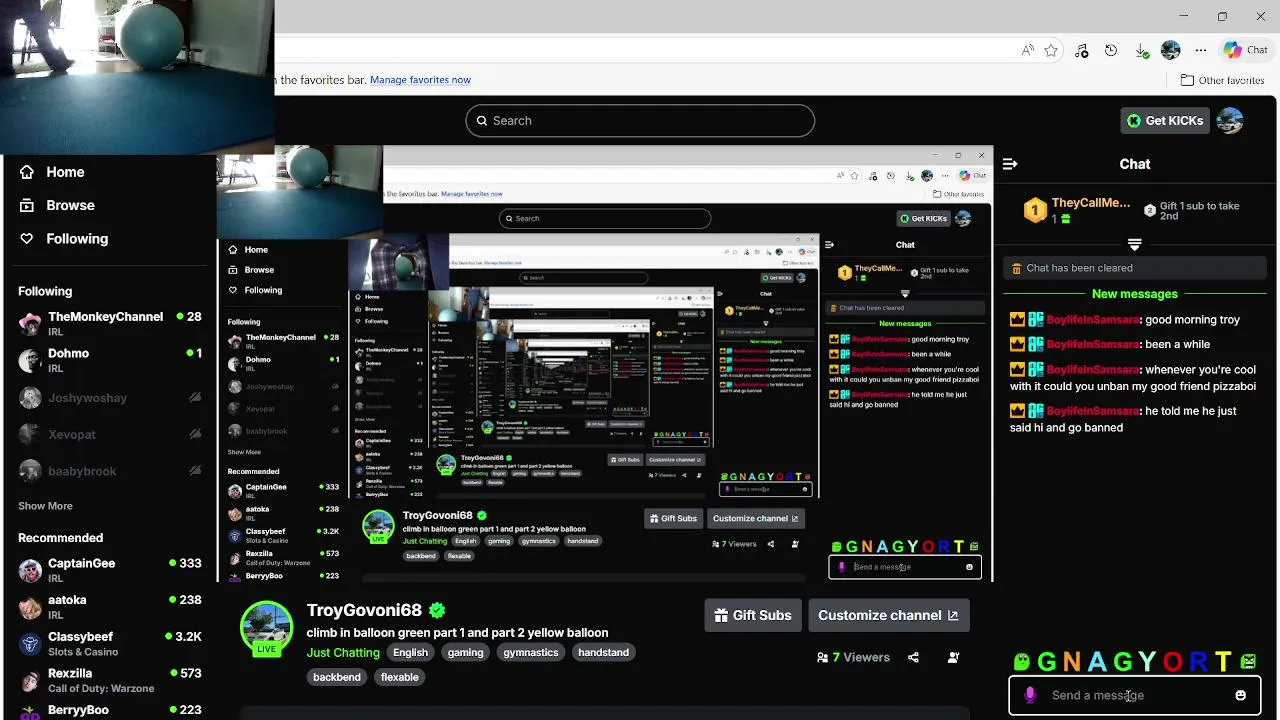Select the handstand tag
1280x720 pixels.
click(603, 652)
